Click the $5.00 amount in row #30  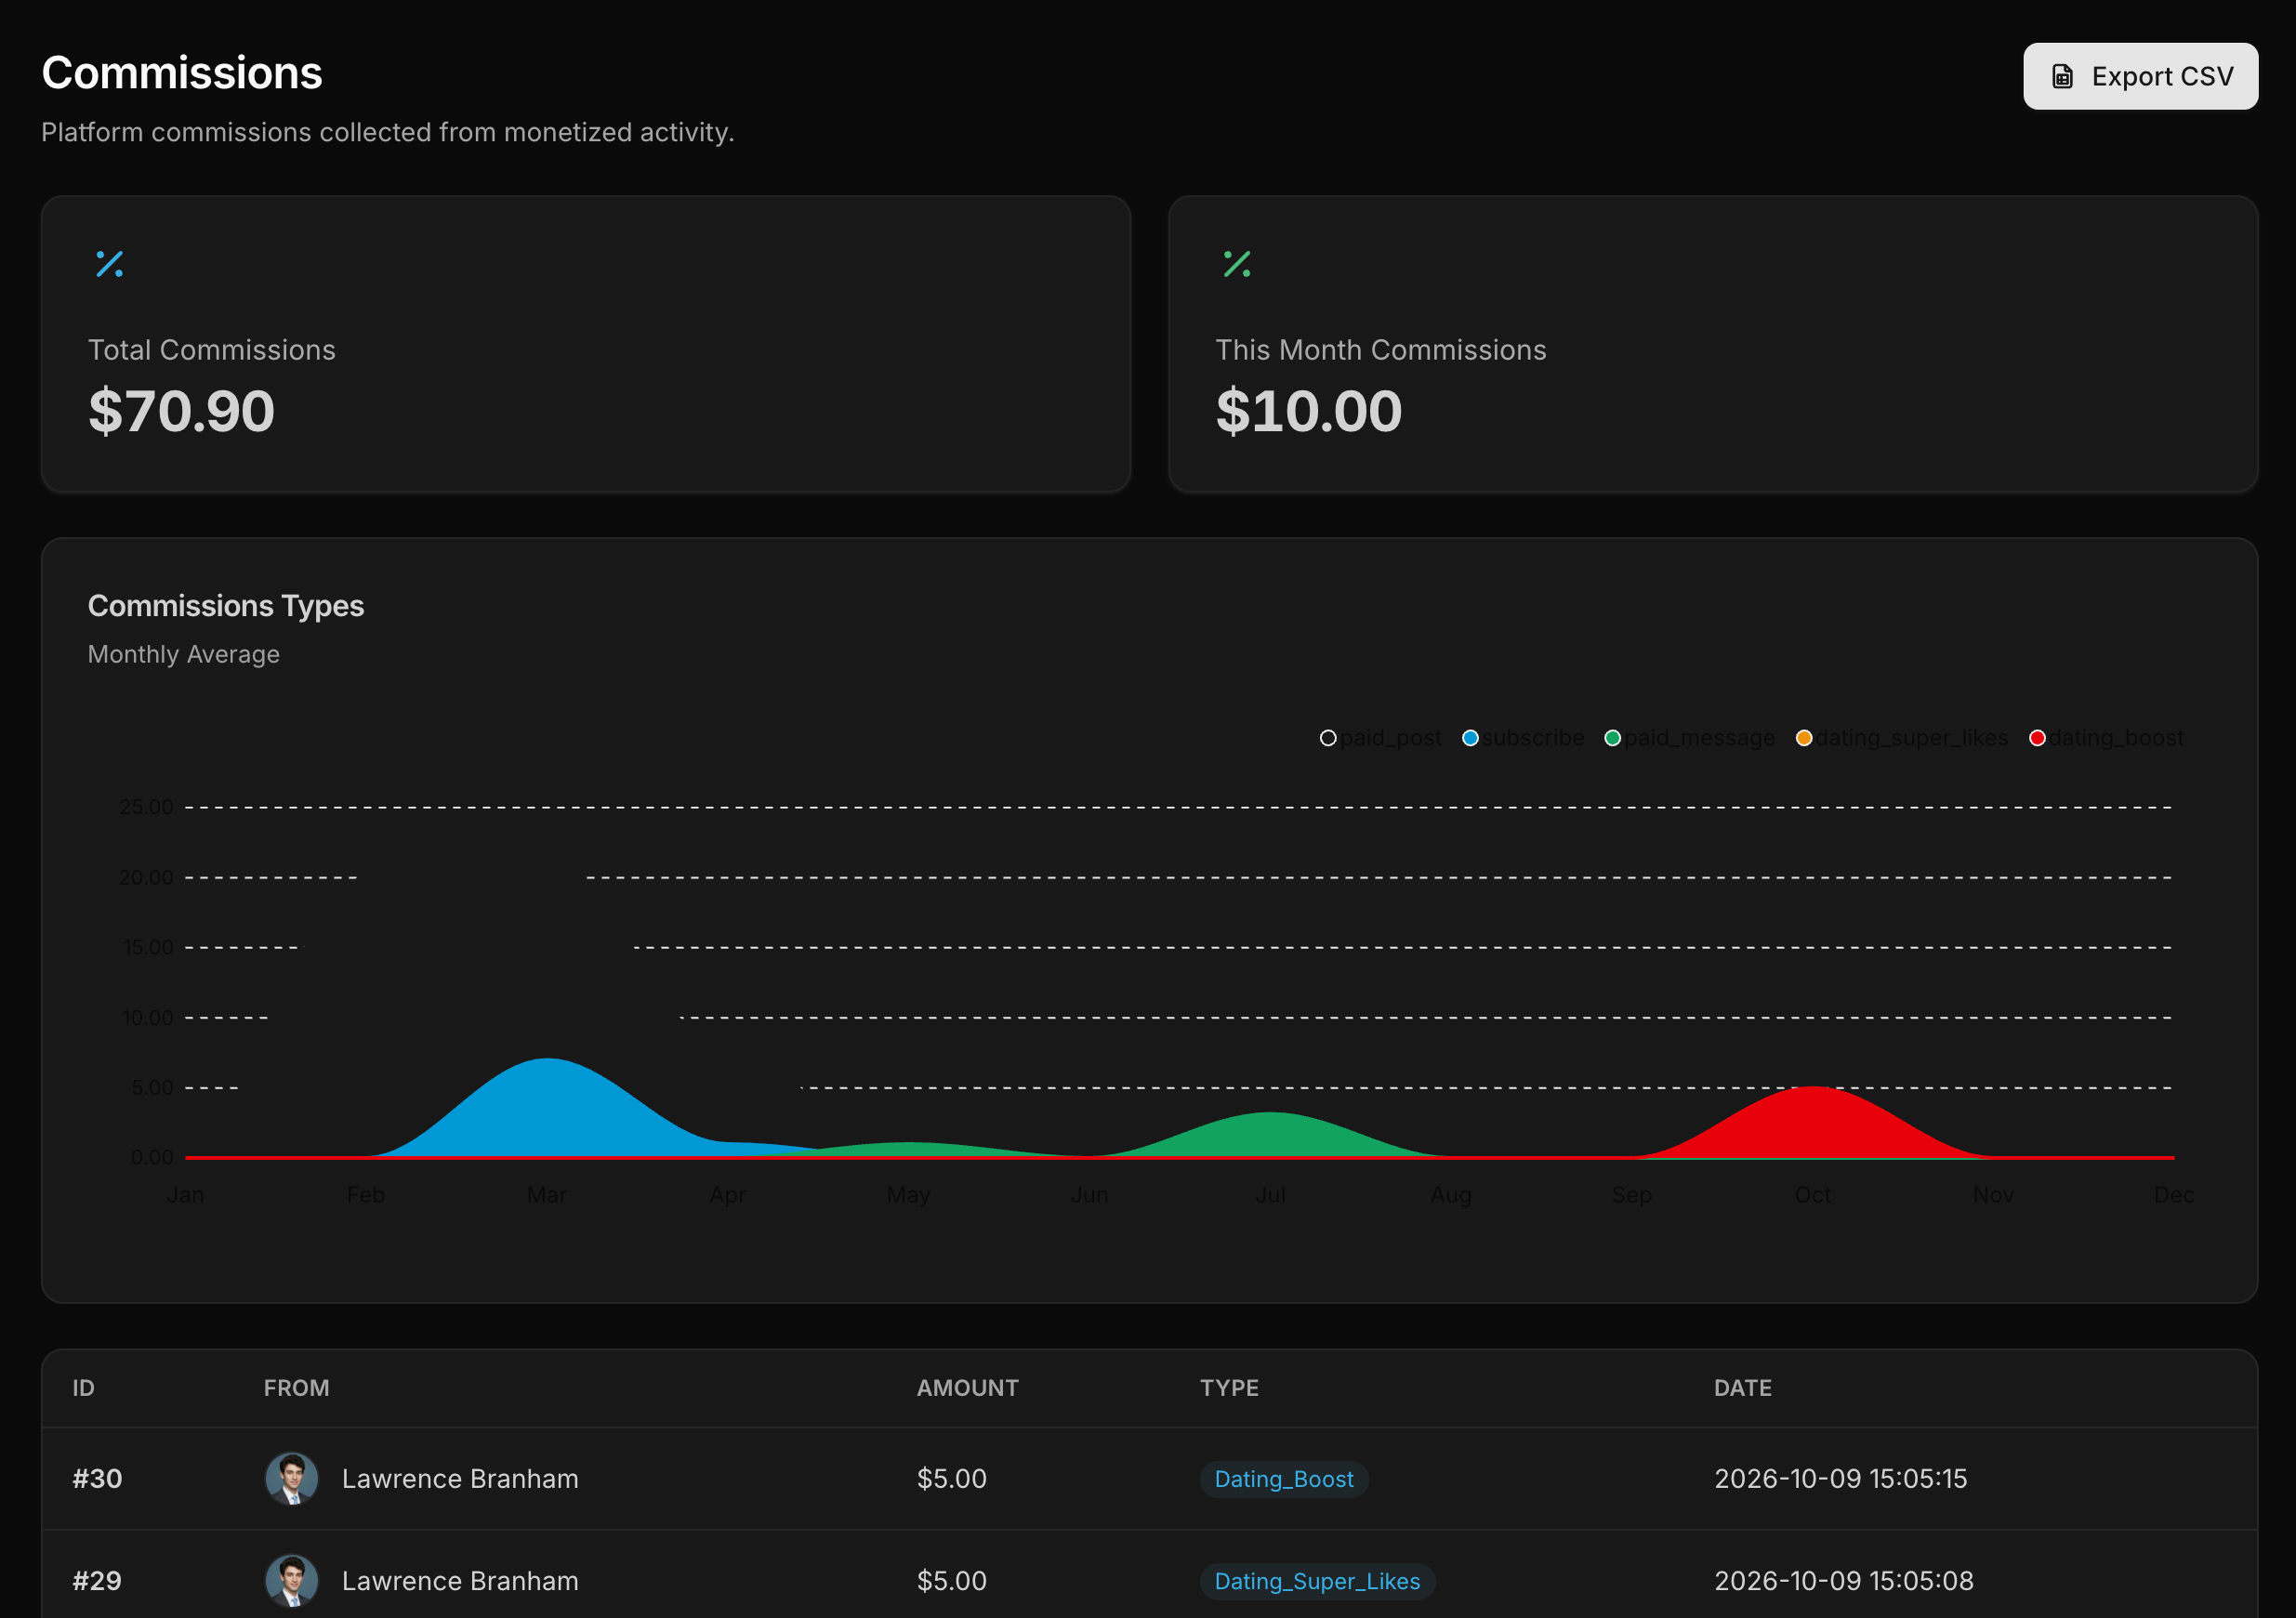[x=951, y=1479]
